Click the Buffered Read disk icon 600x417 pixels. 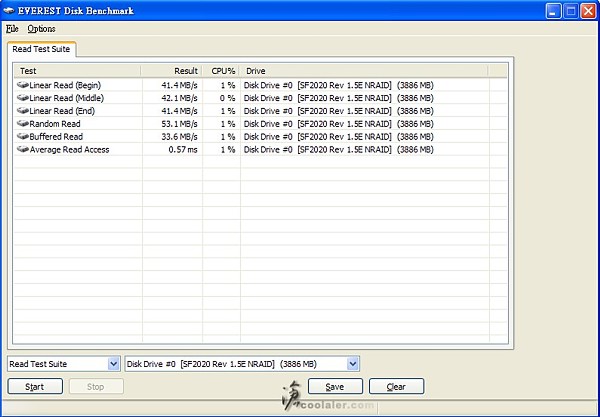[23, 137]
